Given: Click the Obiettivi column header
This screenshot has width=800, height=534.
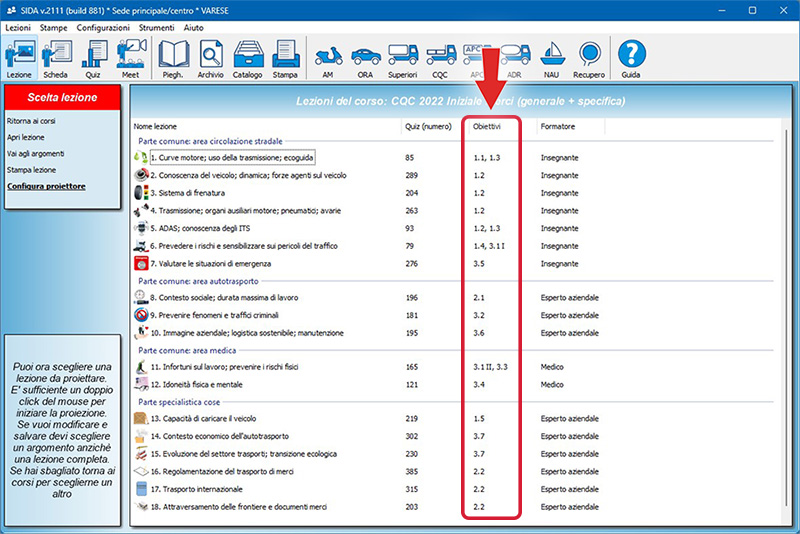Looking at the screenshot, I should click(488, 127).
